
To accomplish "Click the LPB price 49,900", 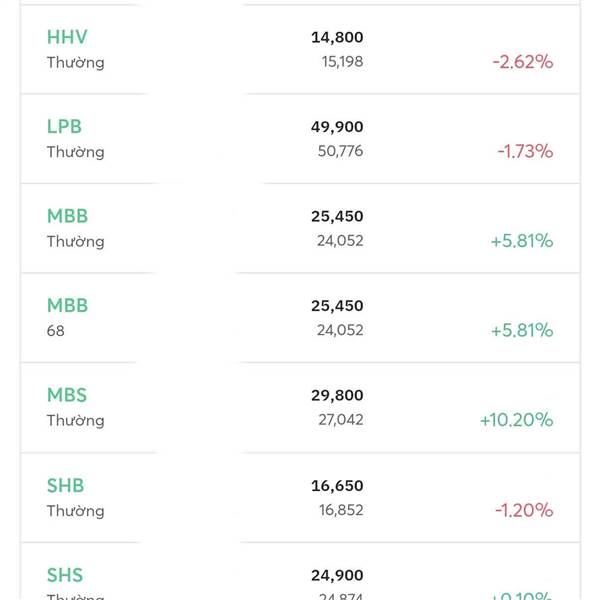I will (337, 127).
